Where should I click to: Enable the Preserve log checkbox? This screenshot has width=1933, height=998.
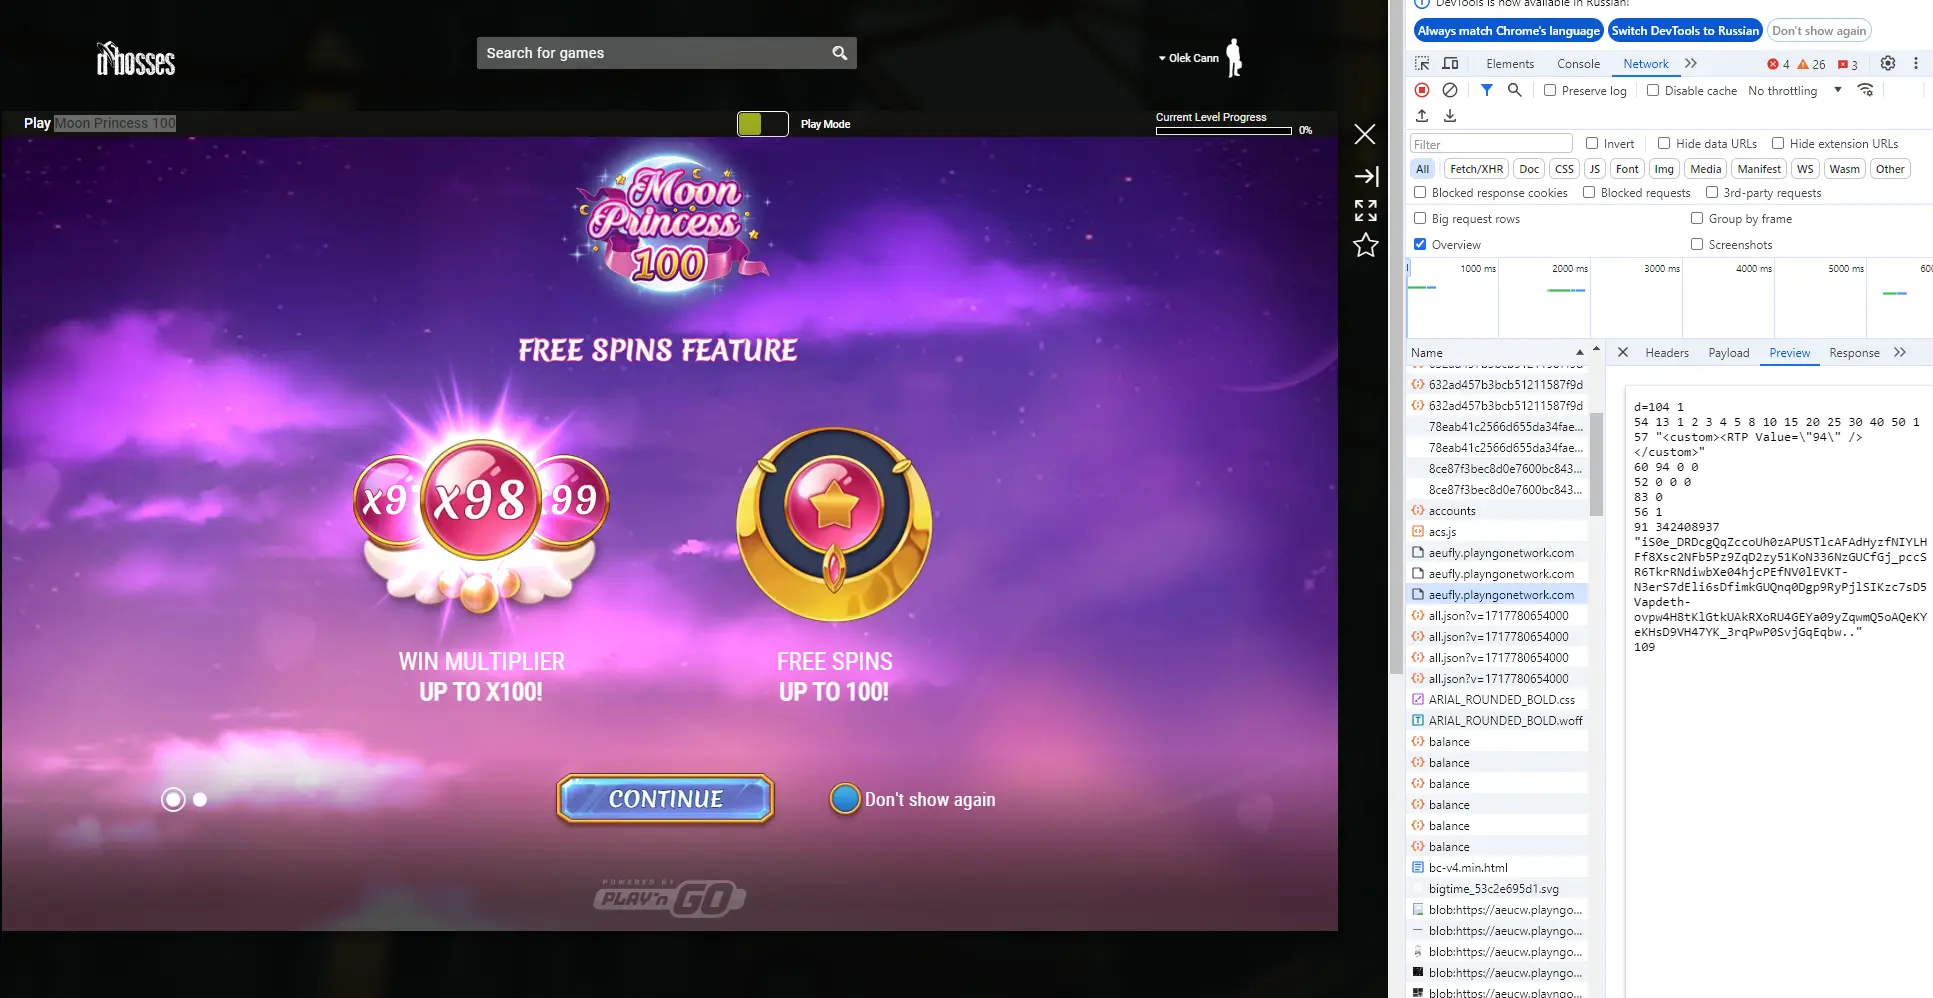pos(1550,90)
